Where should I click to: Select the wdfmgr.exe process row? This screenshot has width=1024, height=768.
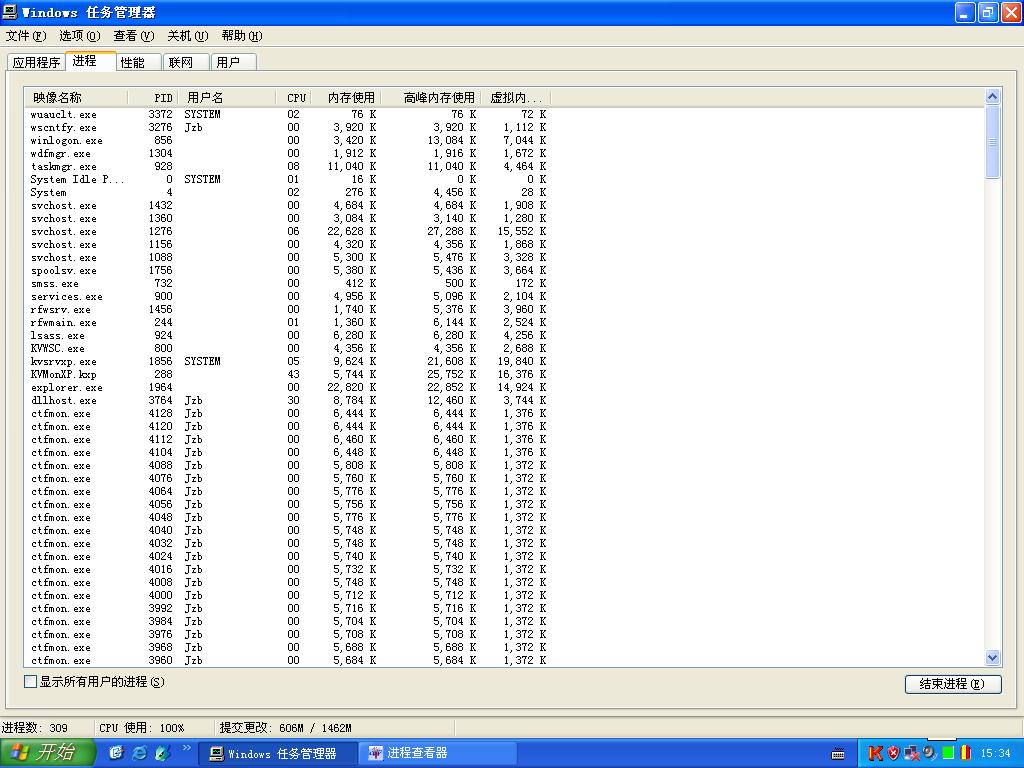[x=287, y=153]
